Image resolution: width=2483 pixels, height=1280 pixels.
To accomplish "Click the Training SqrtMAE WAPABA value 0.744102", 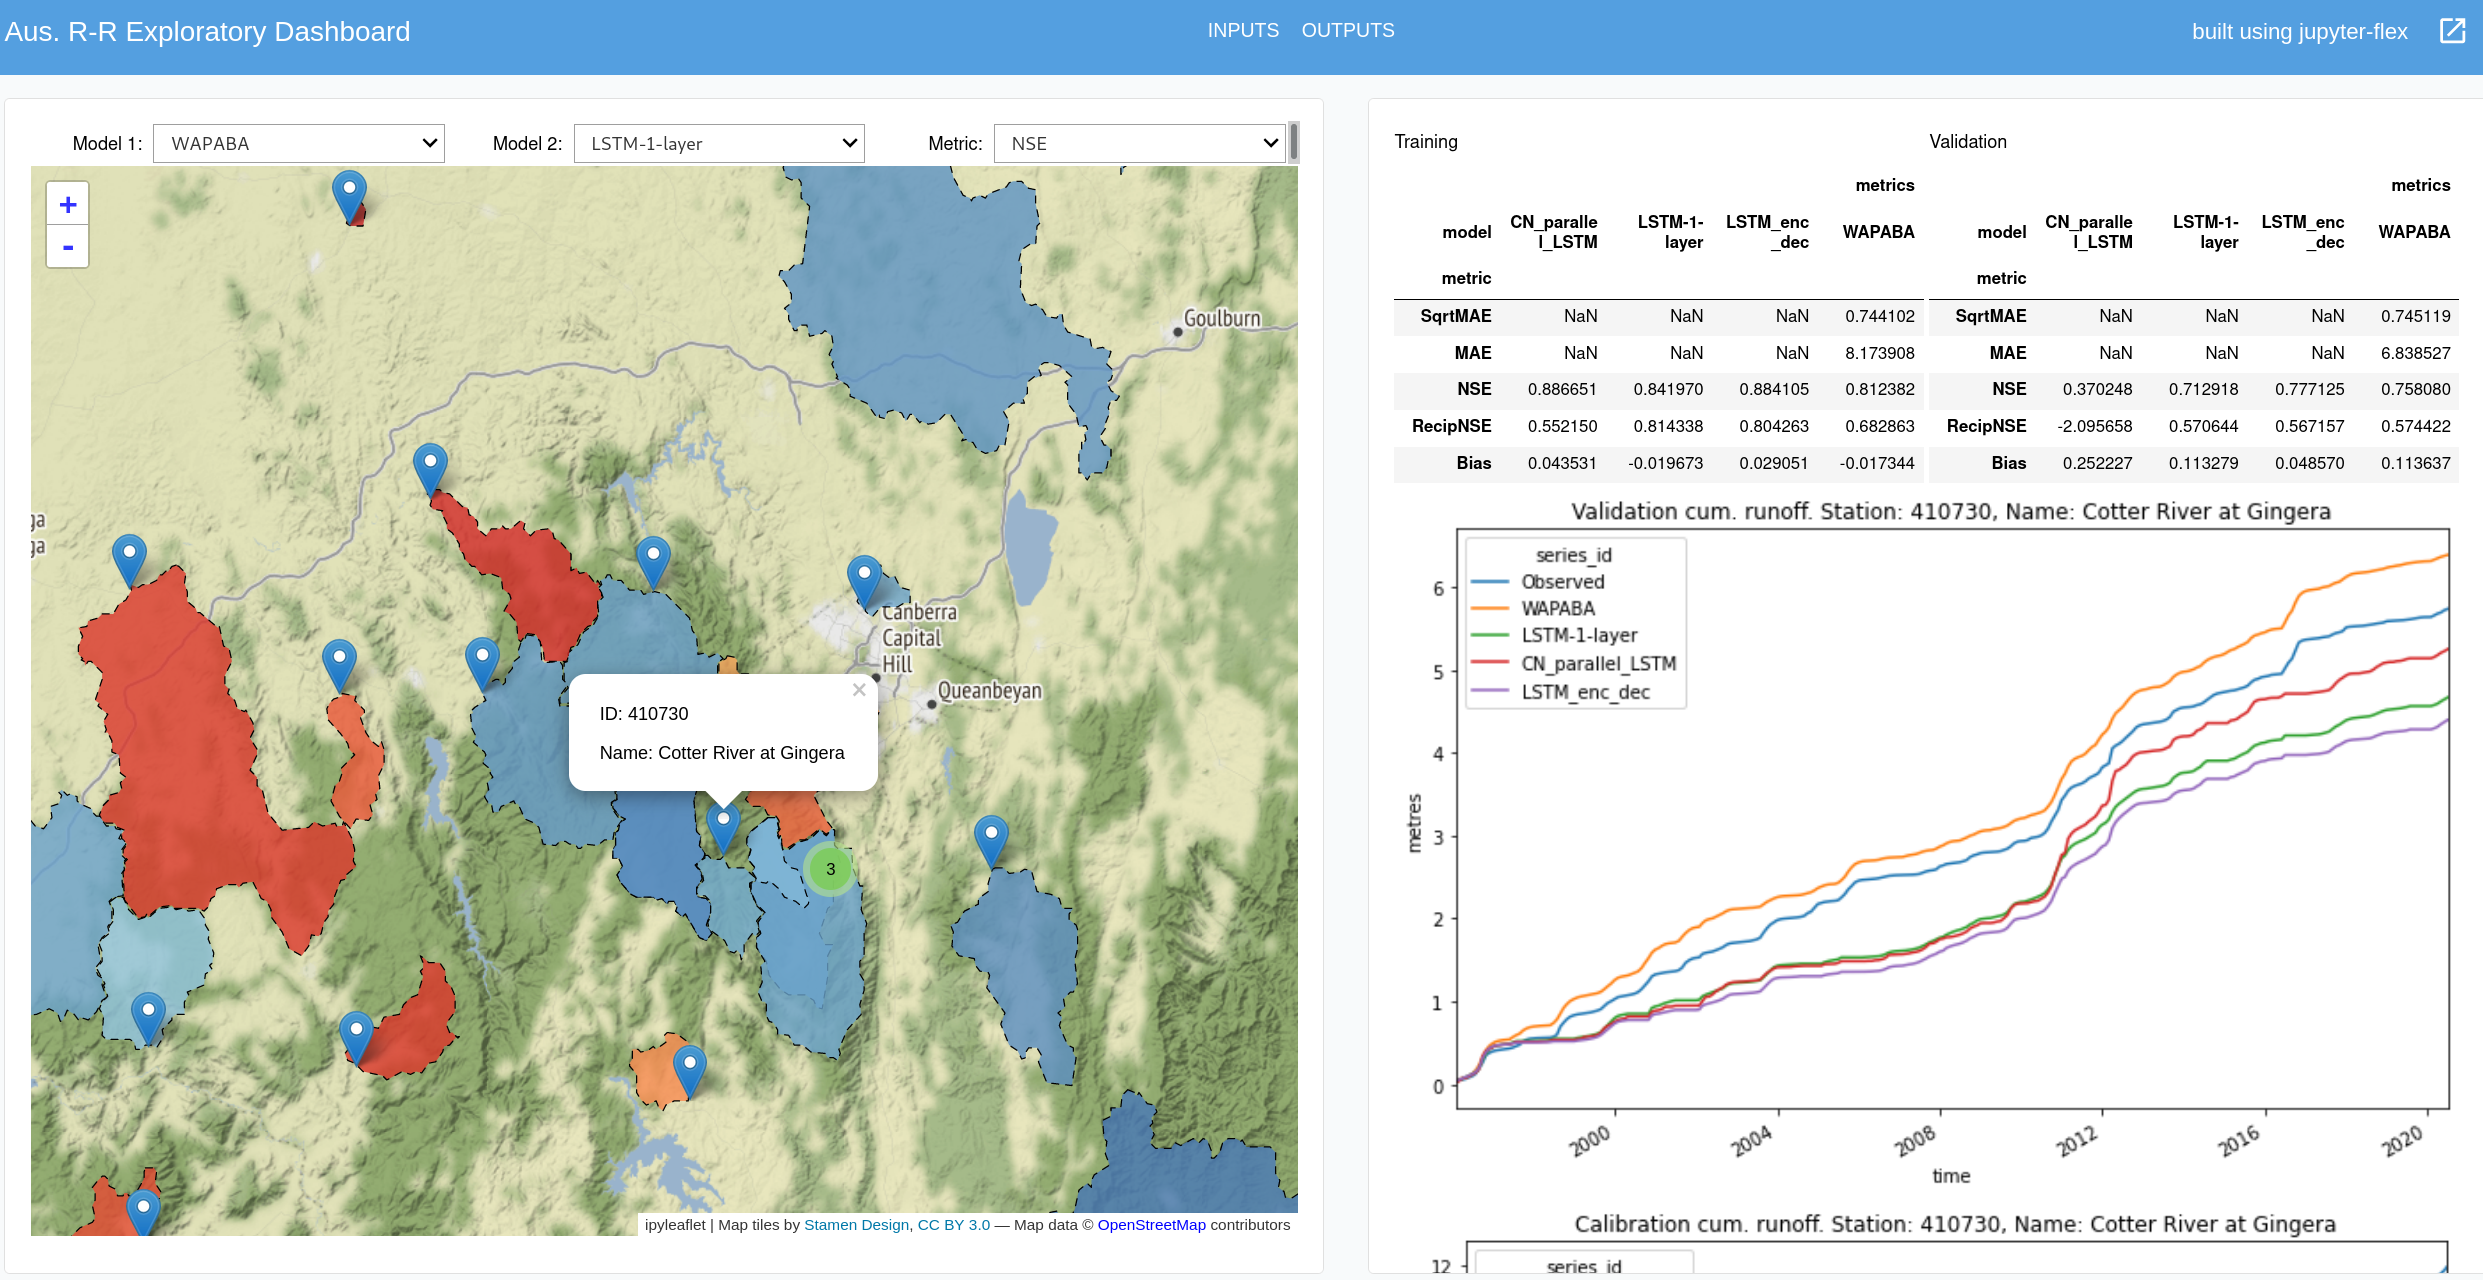I will point(1879,316).
